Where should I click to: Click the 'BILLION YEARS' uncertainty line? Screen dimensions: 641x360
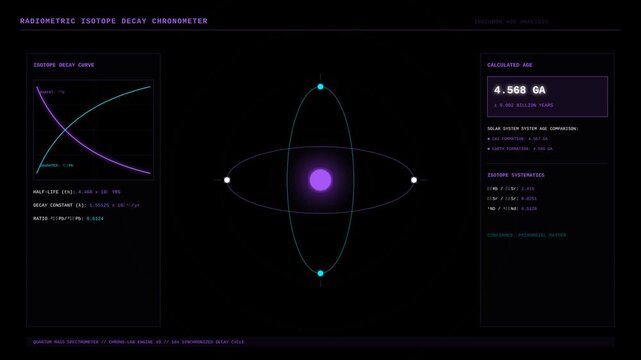524,105
